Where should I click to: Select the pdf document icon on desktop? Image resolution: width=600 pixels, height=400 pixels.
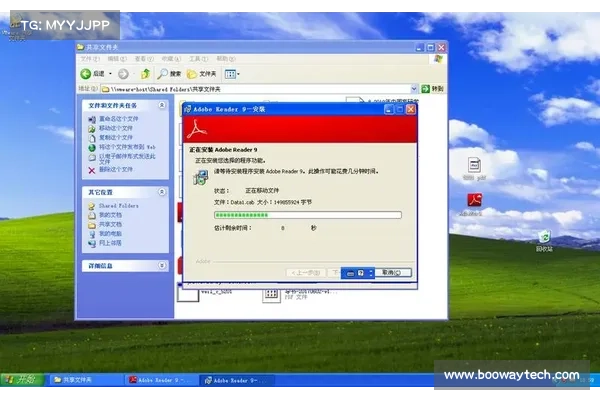coord(474,169)
